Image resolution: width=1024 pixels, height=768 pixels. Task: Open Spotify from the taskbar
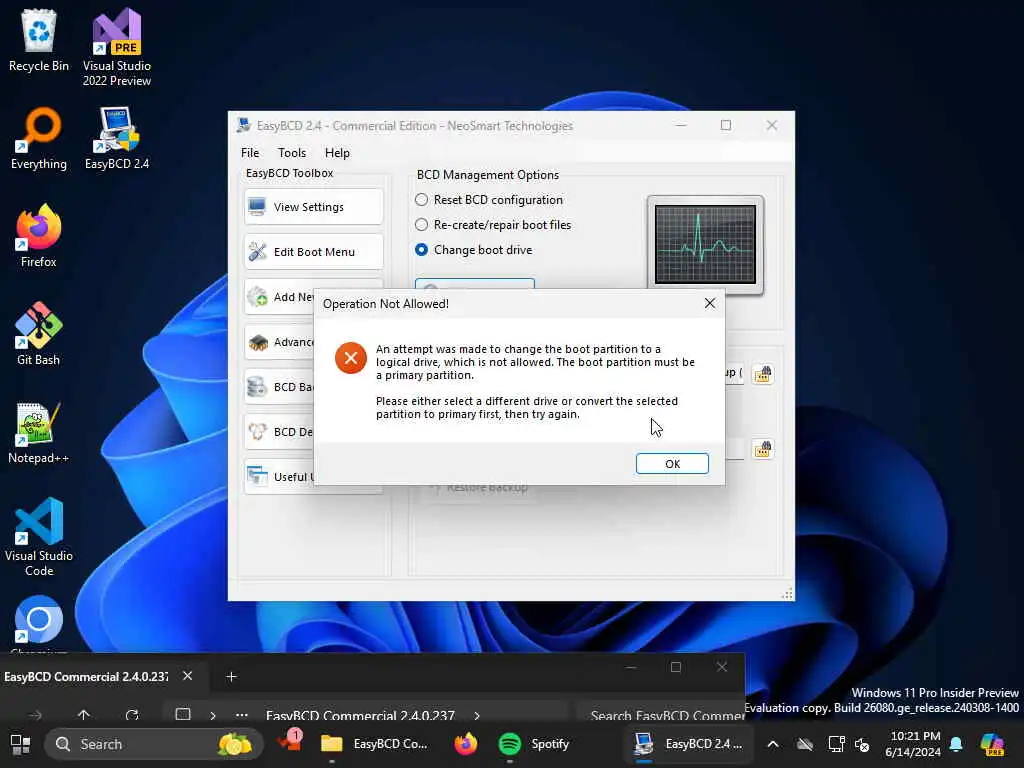pyautogui.click(x=534, y=744)
